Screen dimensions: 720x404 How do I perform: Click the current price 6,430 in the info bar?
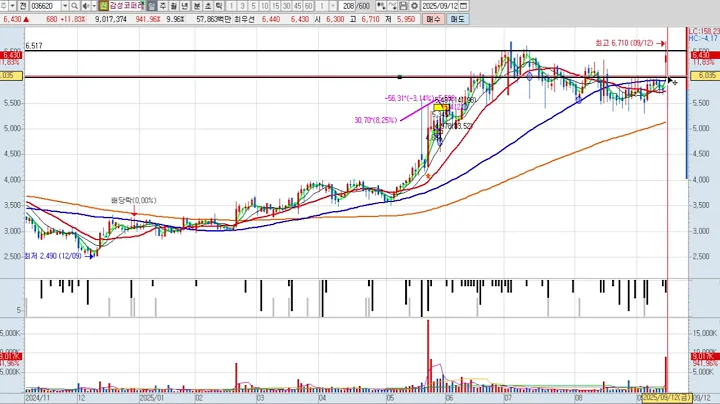click(12, 19)
